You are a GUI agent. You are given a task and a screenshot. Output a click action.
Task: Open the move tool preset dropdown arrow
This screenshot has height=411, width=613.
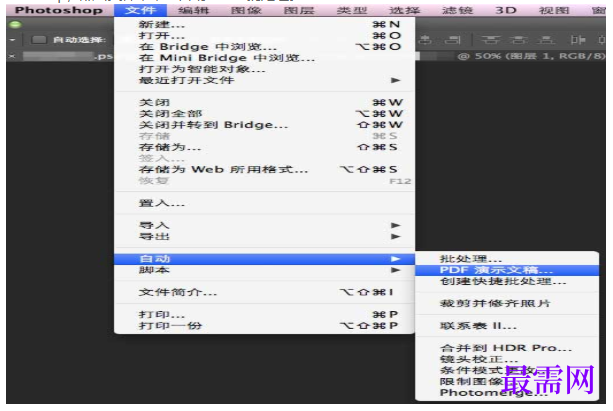pyautogui.click(x=13, y=39)
